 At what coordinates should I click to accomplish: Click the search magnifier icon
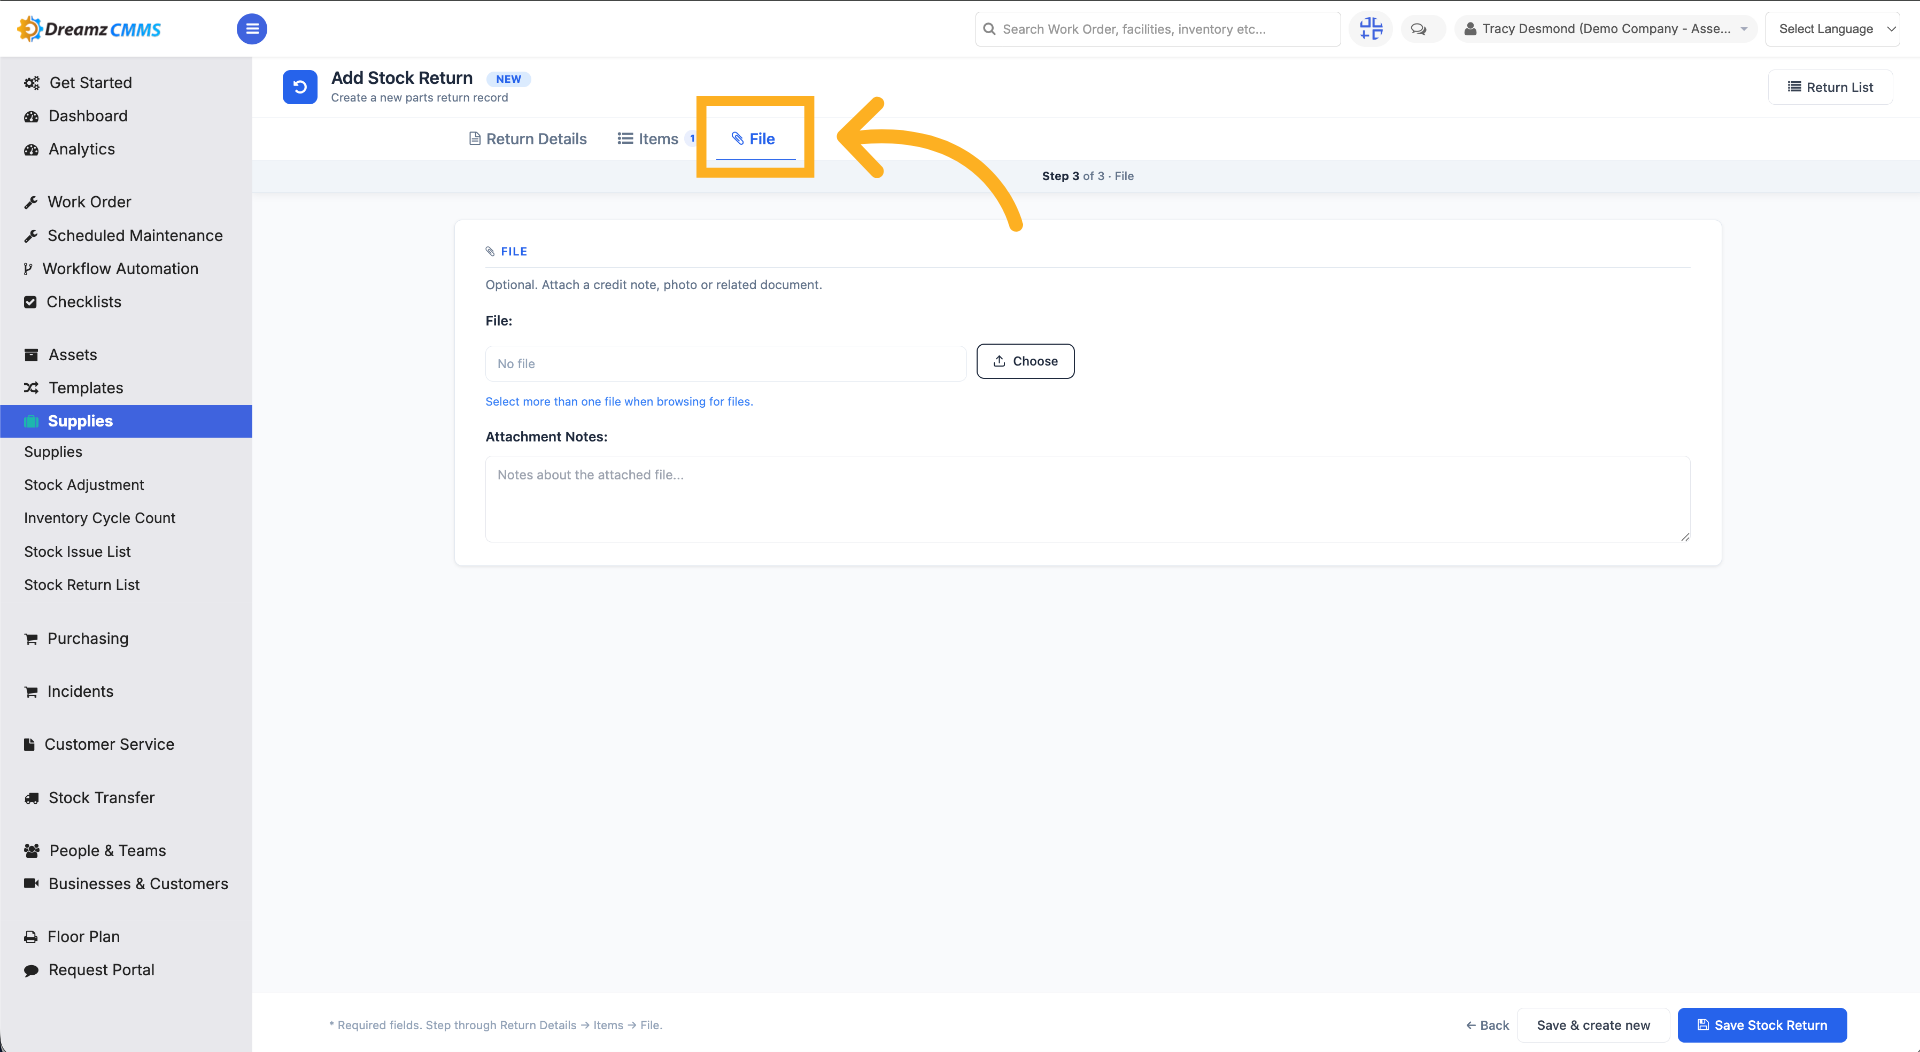989,29
